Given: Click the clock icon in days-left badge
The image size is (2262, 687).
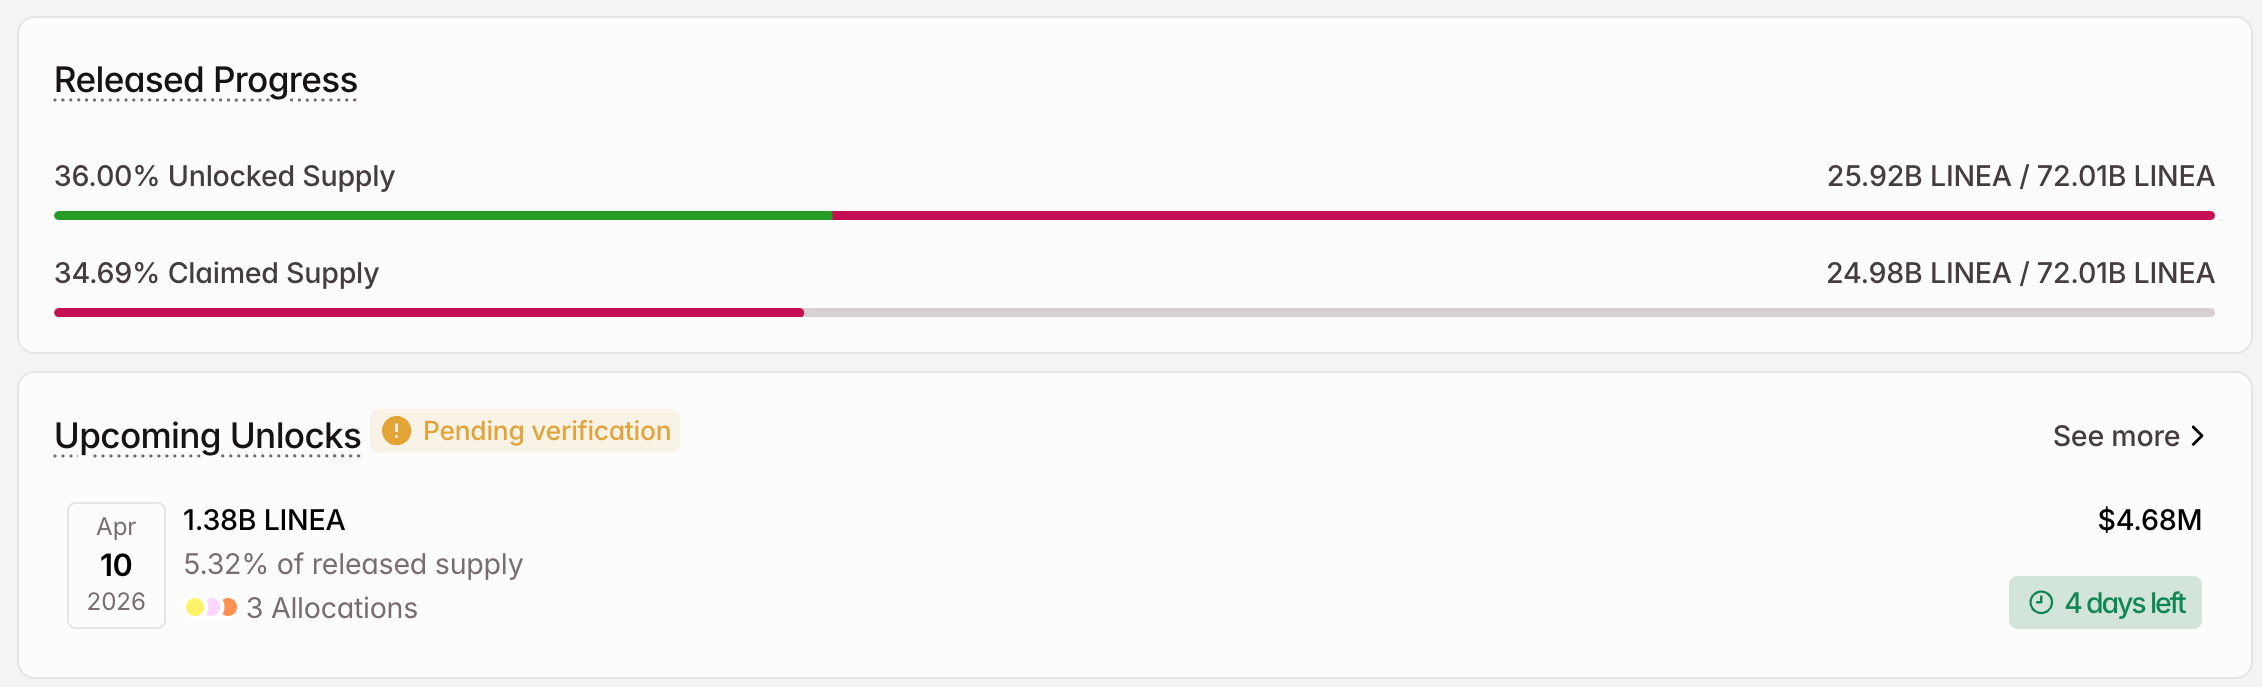Looking at the screenshot, I should point(2041,603).
